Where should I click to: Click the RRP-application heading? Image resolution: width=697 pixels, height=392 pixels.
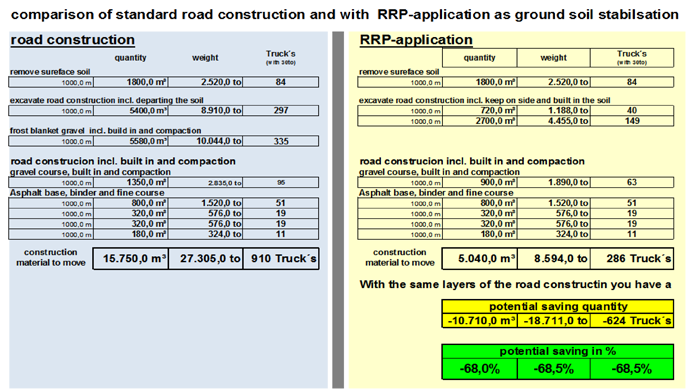pyautogui.click(x=416, y=40)
